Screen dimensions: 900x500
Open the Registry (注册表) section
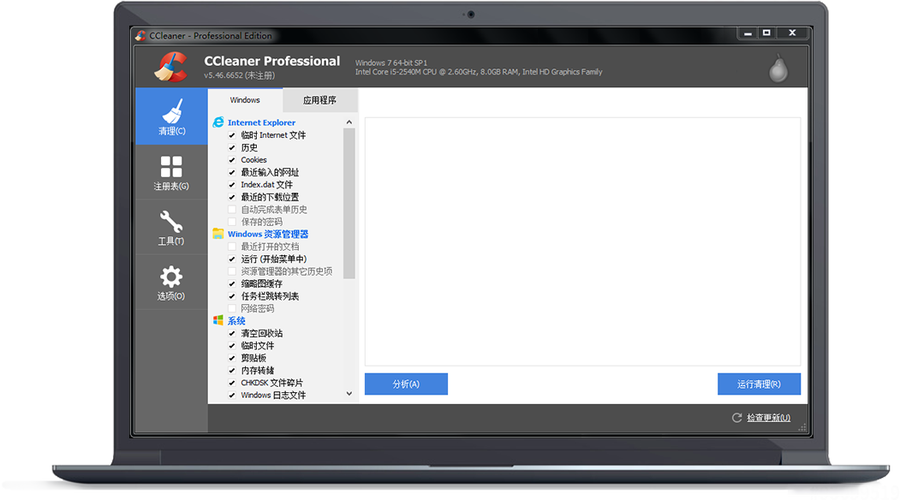[172, 172]
